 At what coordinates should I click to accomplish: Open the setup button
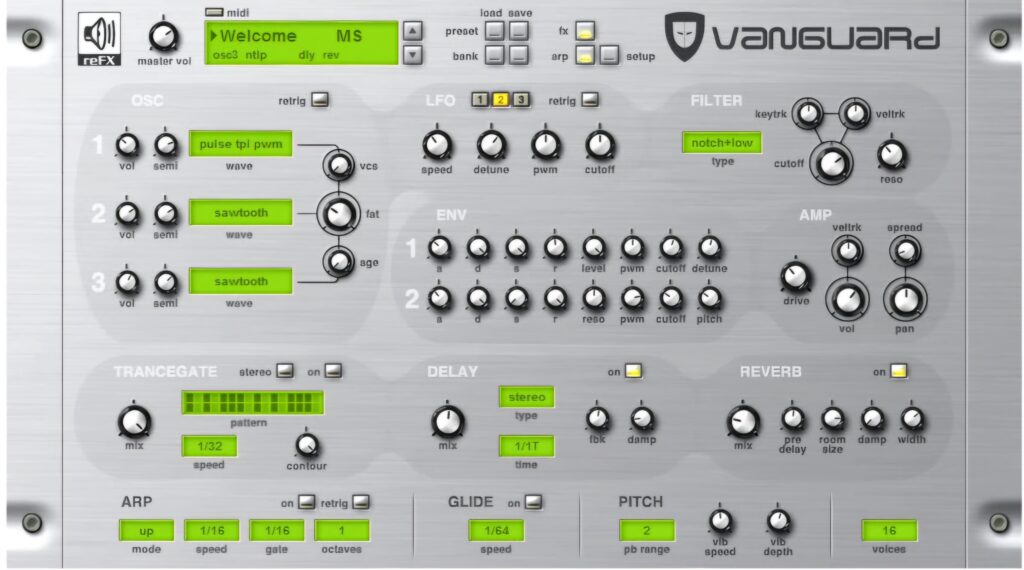609,55
